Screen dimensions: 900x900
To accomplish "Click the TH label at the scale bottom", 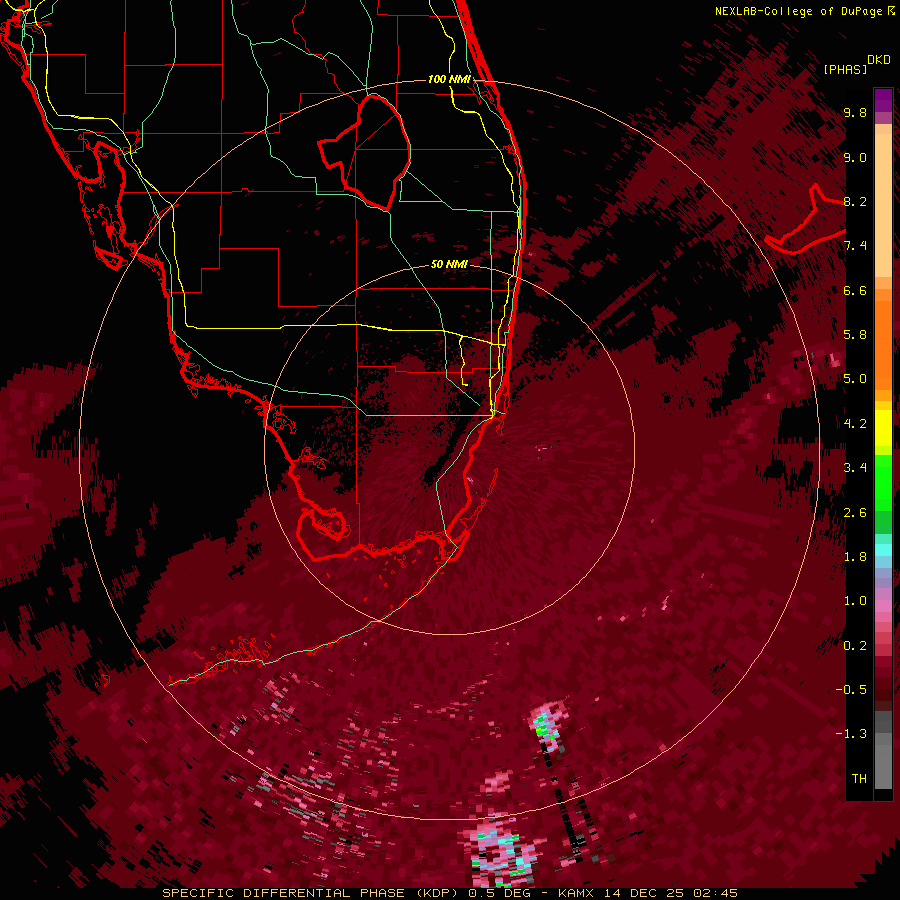I will pos(859,778).
